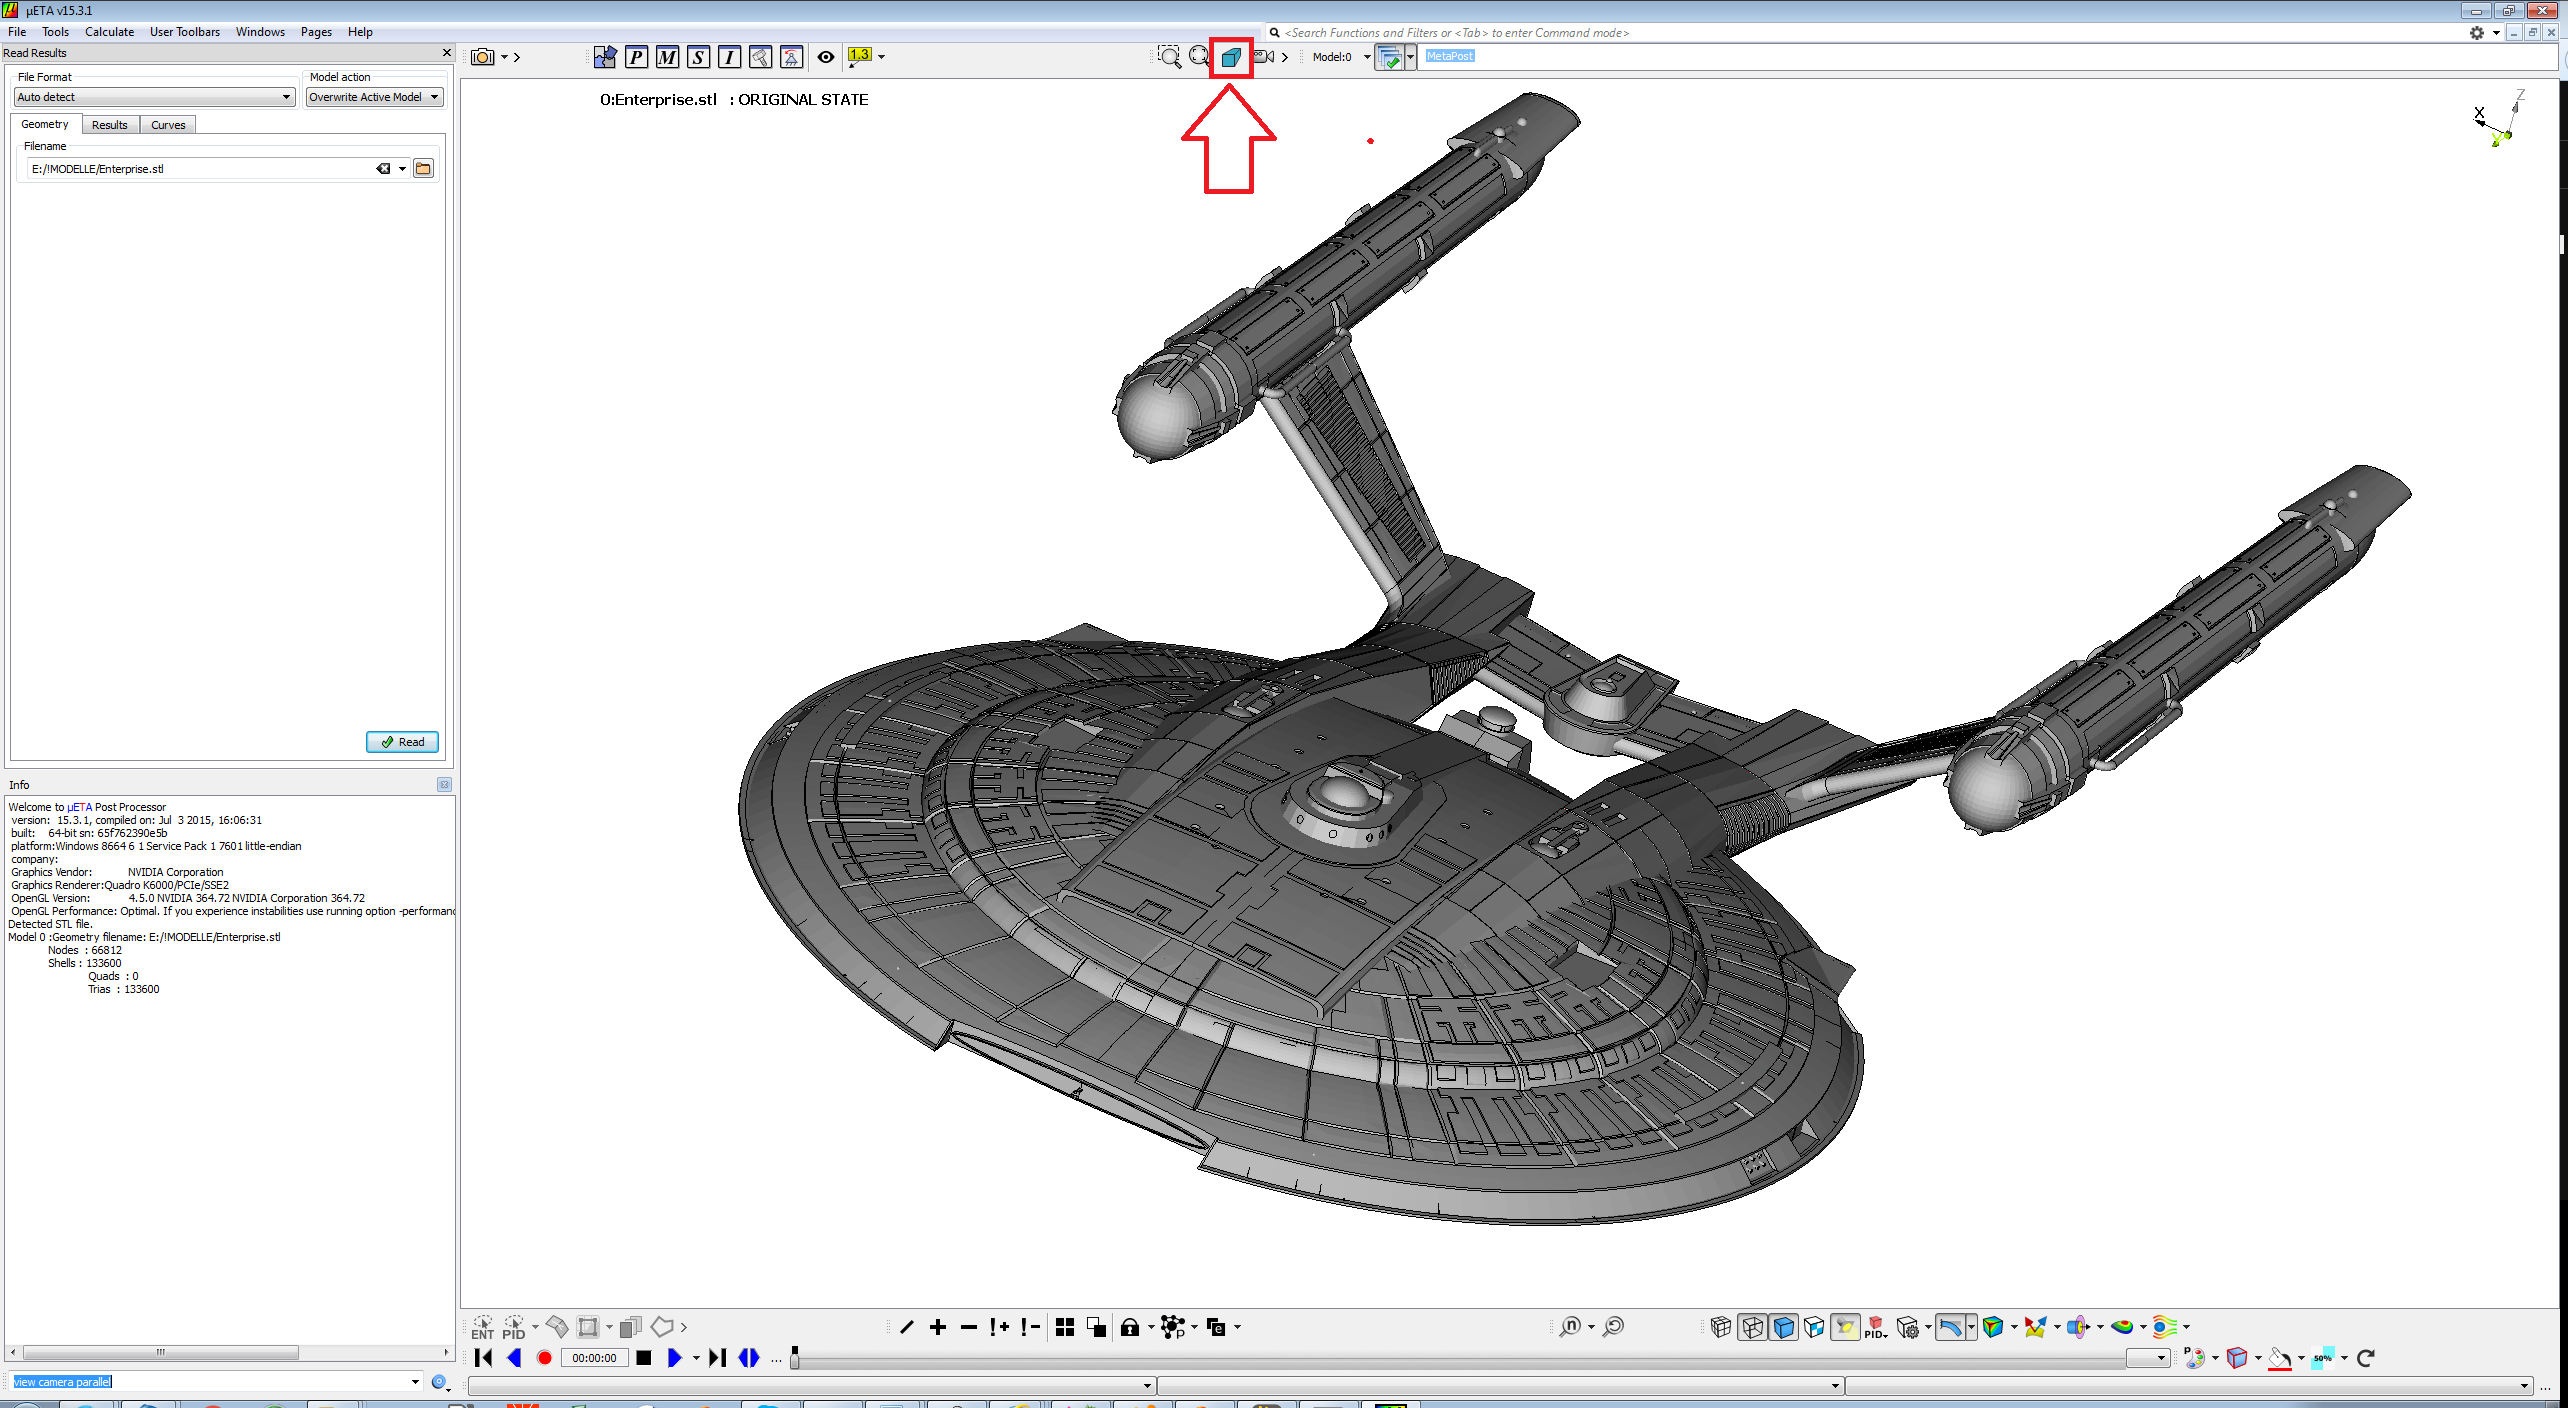Click the black stop button
This screenshot has width=2568, height=1408.
click(644, 1358)
